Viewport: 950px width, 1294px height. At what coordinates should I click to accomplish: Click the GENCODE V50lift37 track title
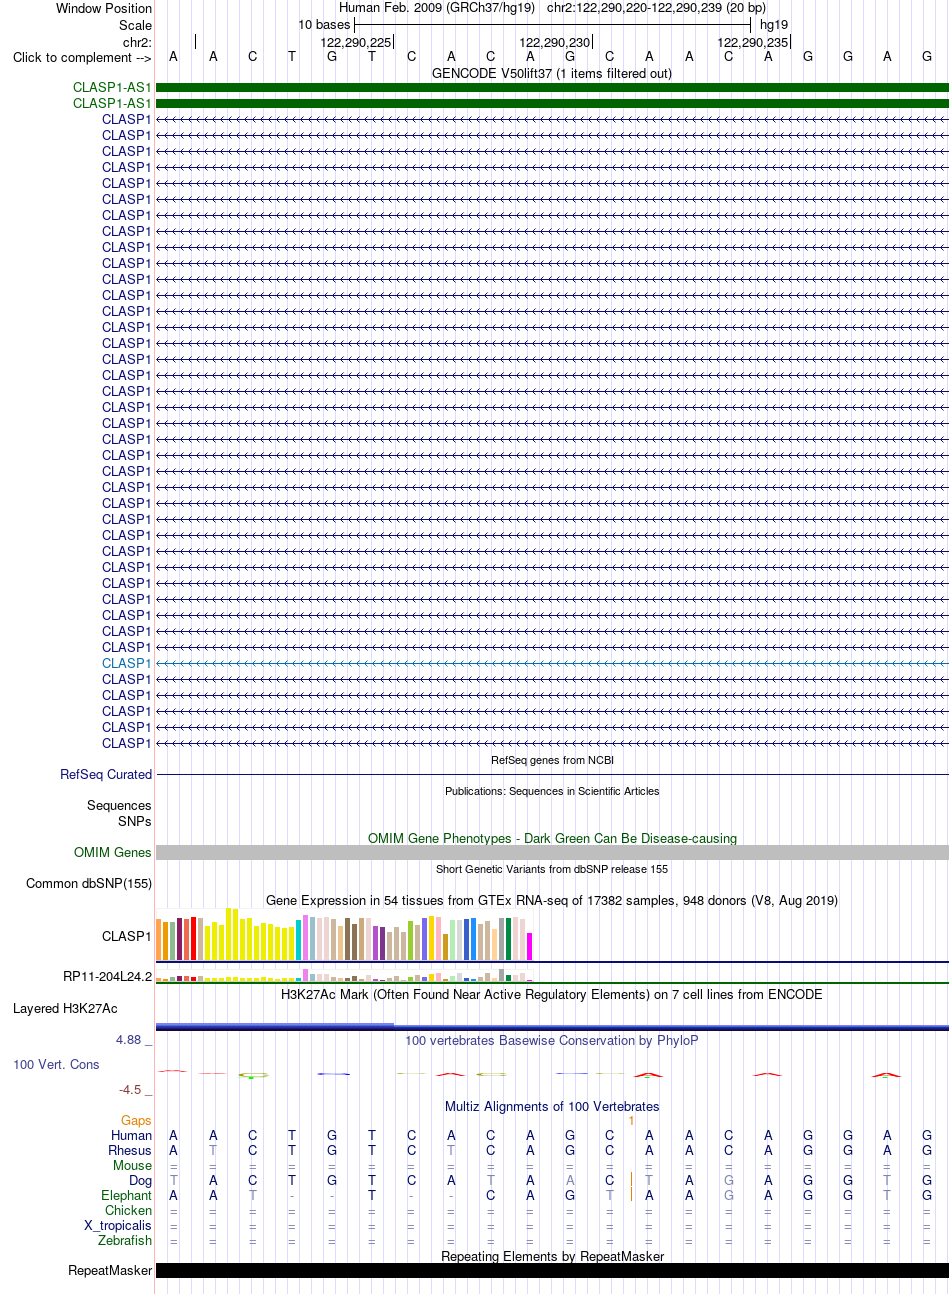[x=552, y=74]
